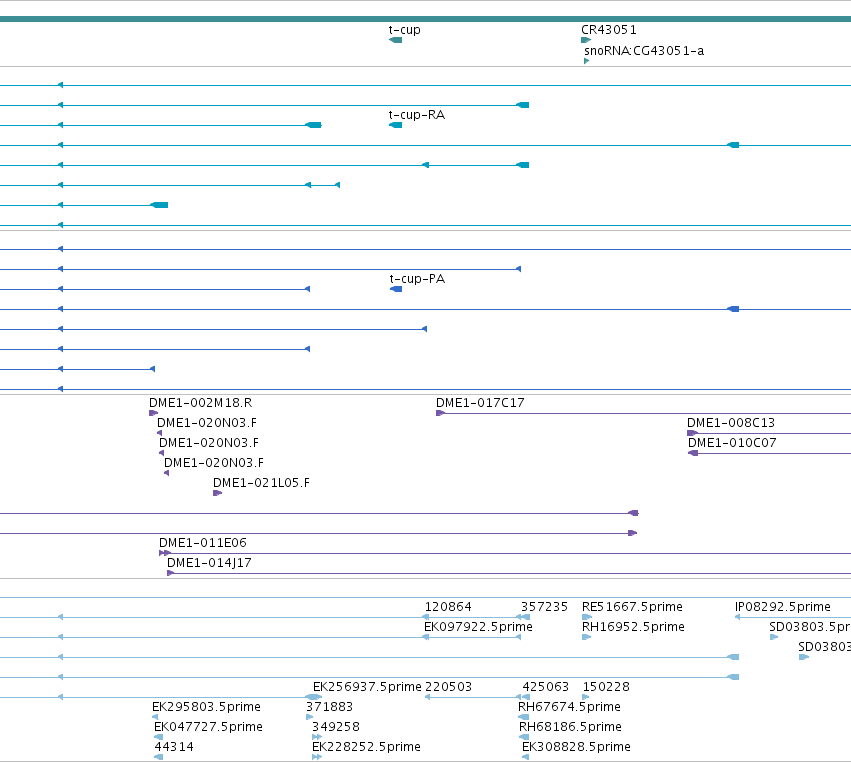
Task: Select the t-cup gene glyph
Action: click(x=396, y=40)
